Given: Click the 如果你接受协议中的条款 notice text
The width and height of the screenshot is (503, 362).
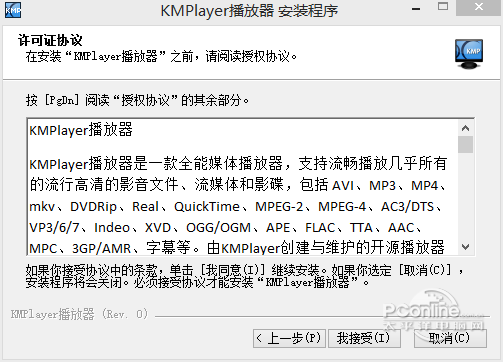Looking at the screenshot, I should [x=244, y=276].
